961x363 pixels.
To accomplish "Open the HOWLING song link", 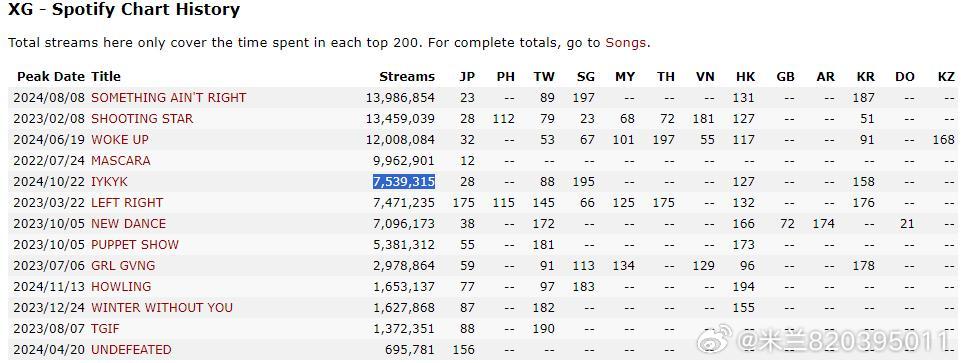I will point(121,286).
